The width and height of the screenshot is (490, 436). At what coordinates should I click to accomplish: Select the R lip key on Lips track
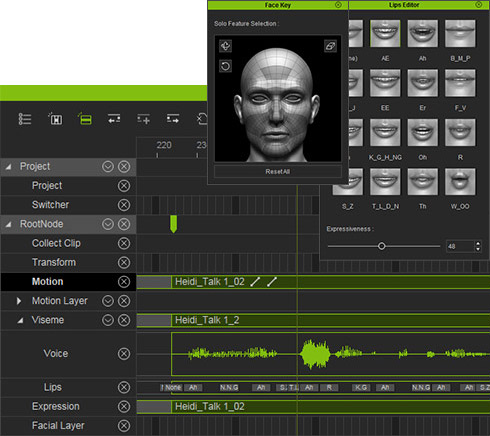[x=329, y=387]
